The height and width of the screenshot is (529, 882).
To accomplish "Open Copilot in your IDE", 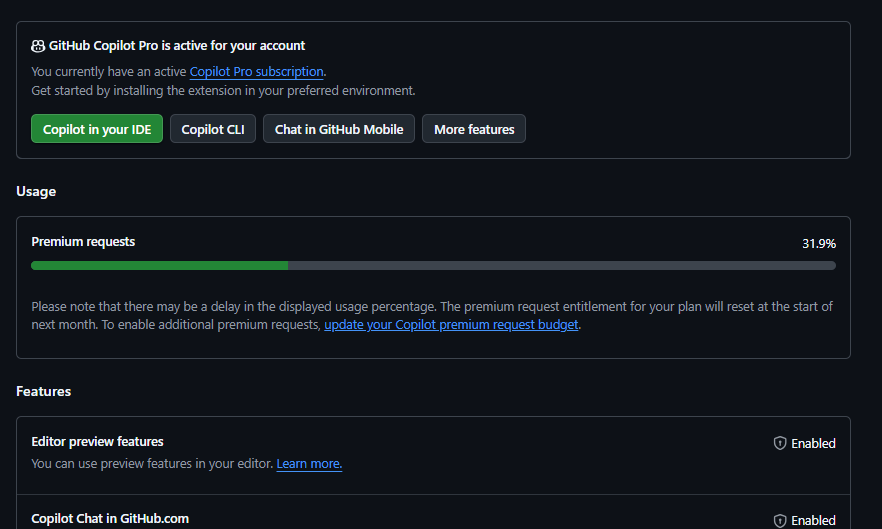I will tap(97, 129).
